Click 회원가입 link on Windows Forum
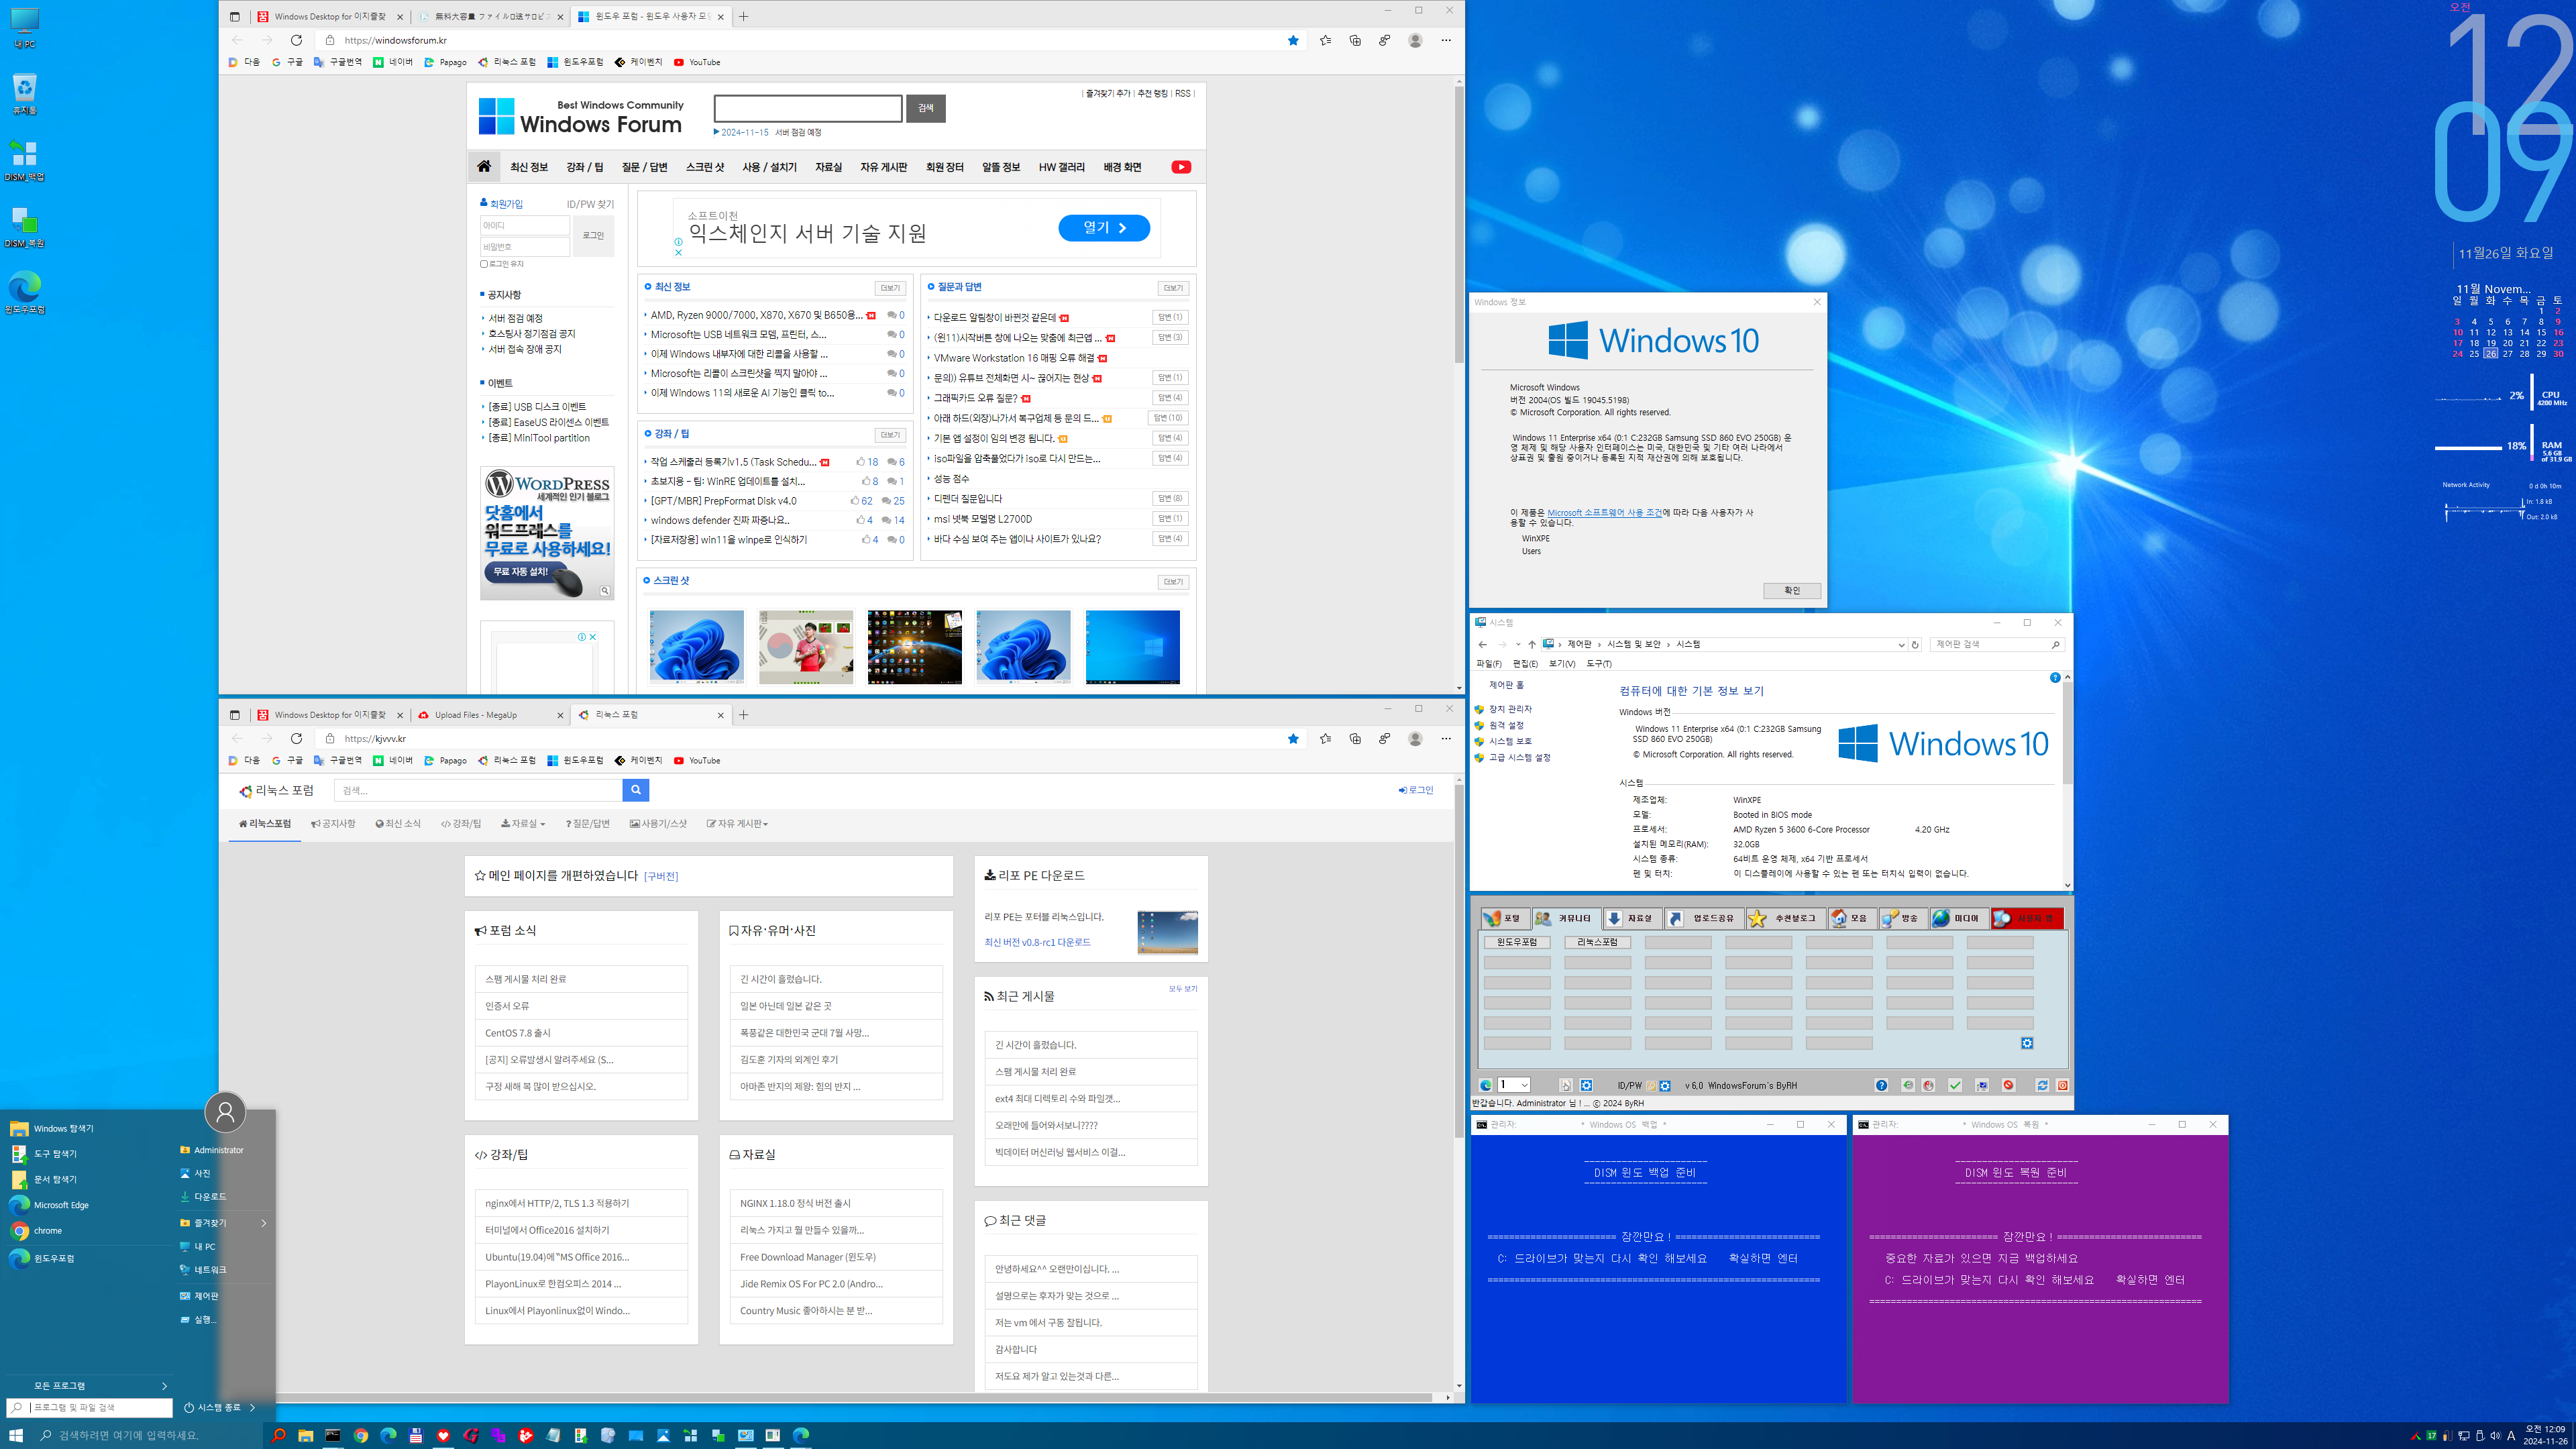Viewport: 2576px width, 1449px height. (x=506, y=204)
